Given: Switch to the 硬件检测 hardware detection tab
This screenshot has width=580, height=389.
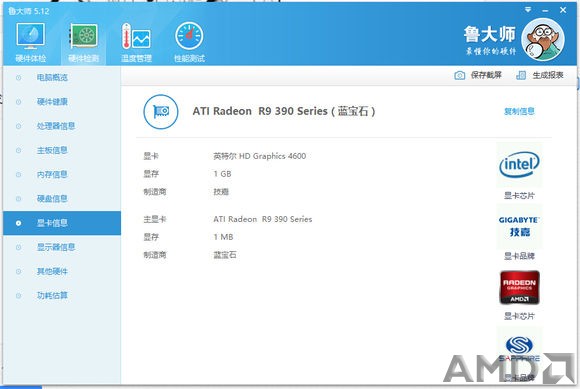Looking at the screenshot, I should click(84, 42).
